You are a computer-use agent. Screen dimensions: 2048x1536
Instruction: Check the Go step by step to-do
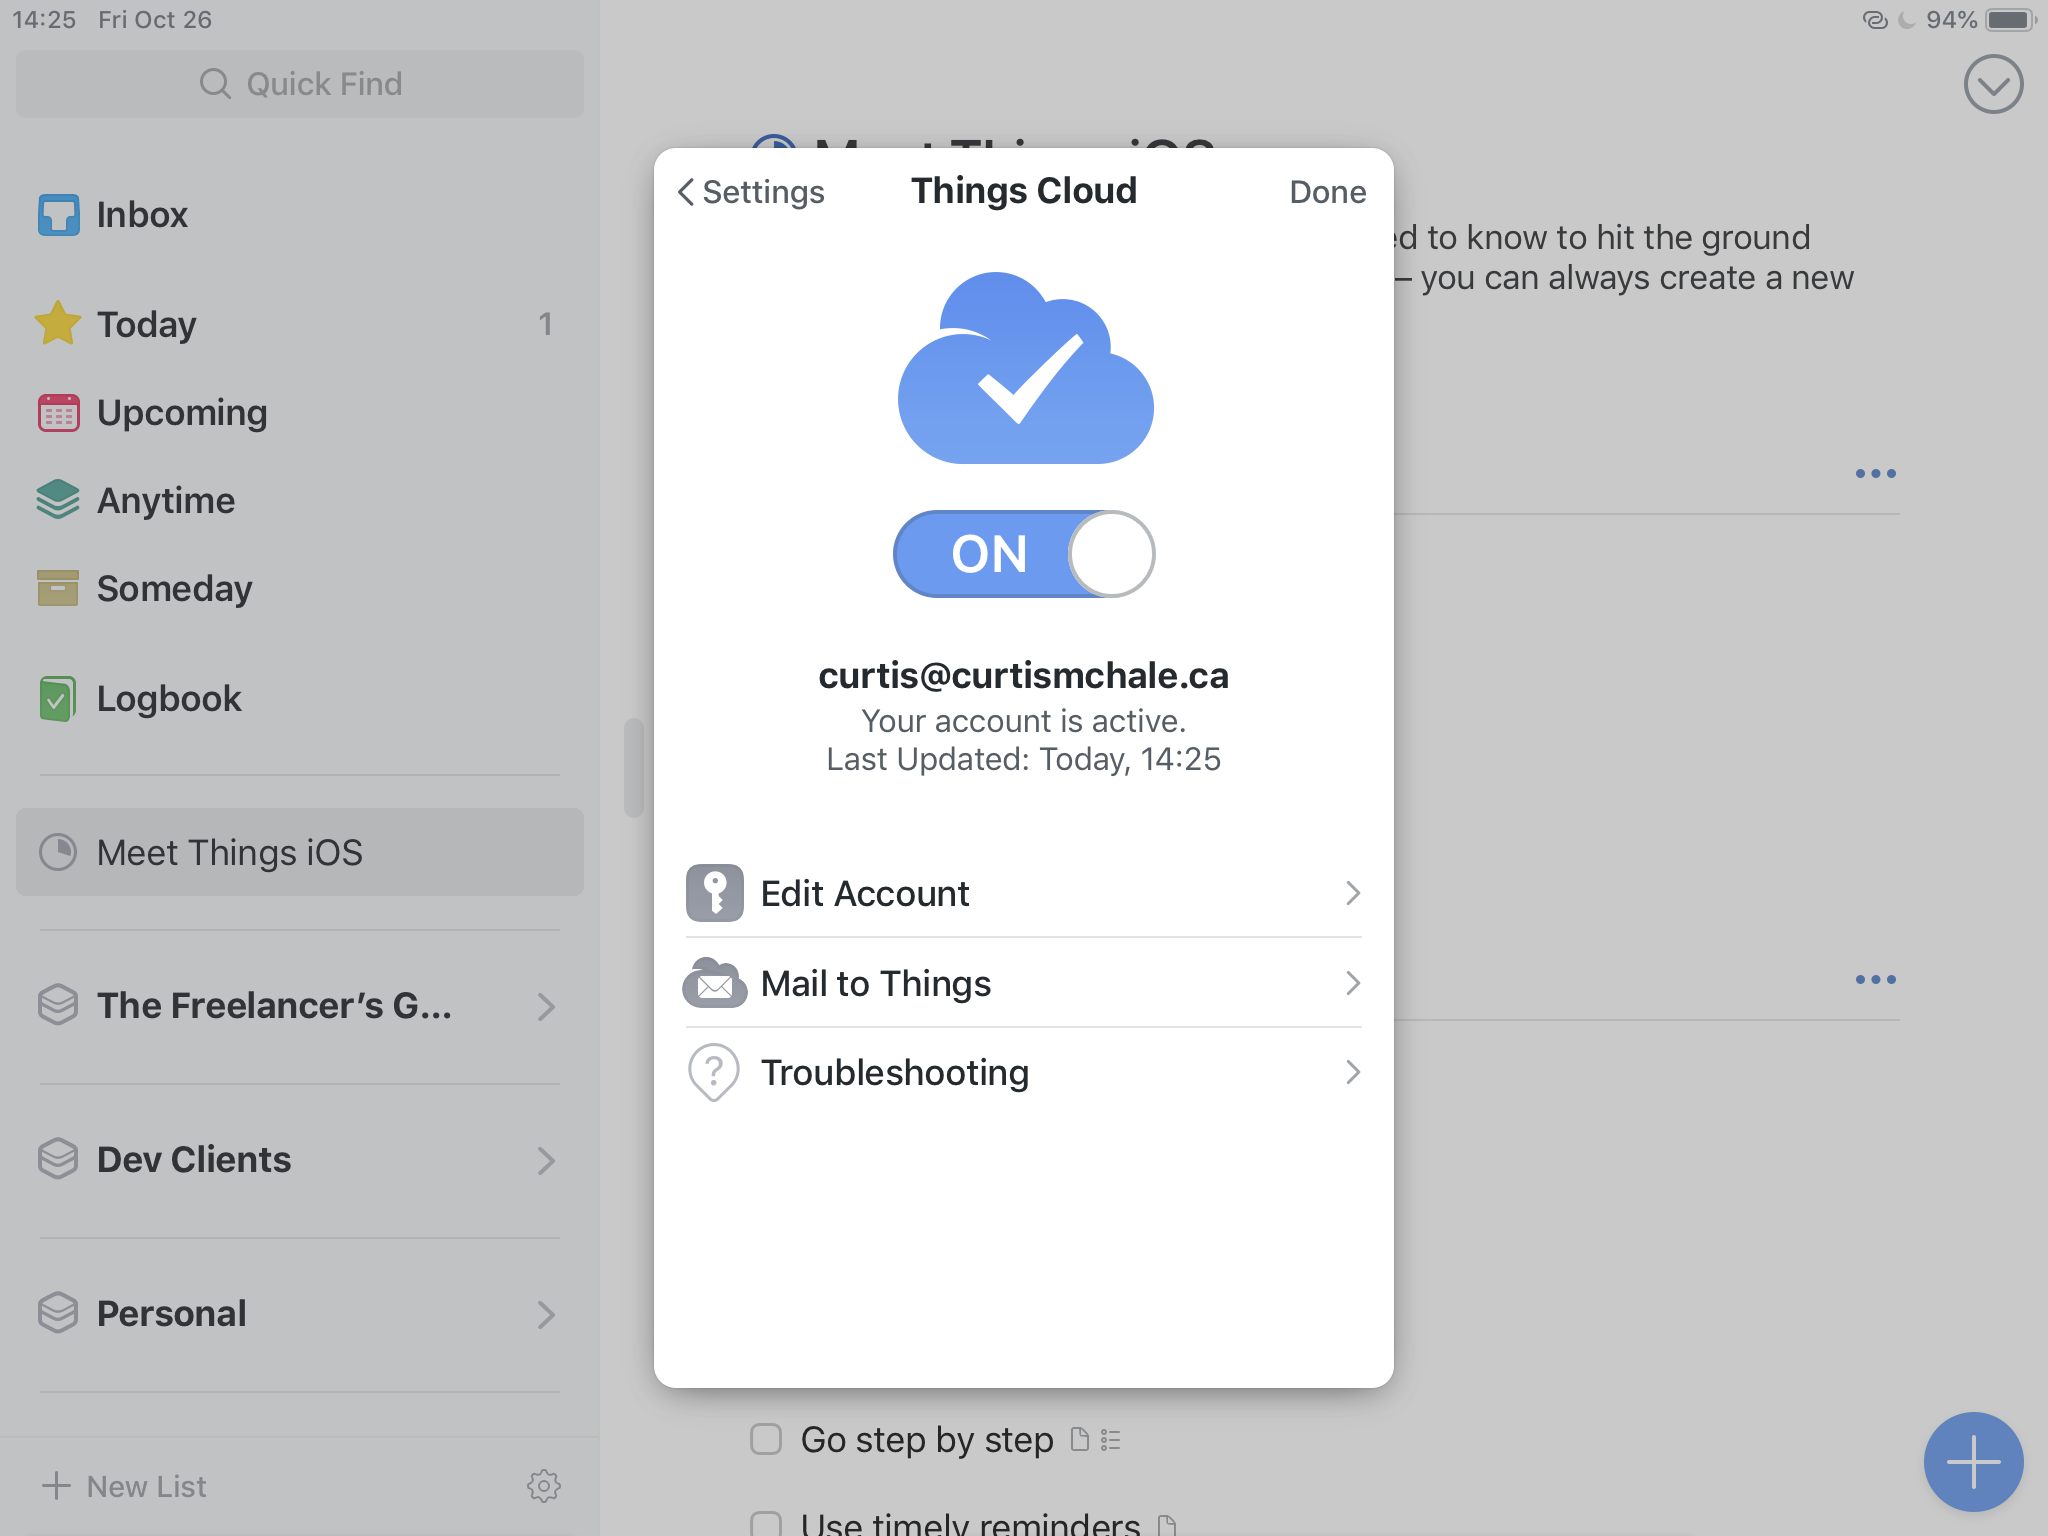click(x=766, y=1440)
